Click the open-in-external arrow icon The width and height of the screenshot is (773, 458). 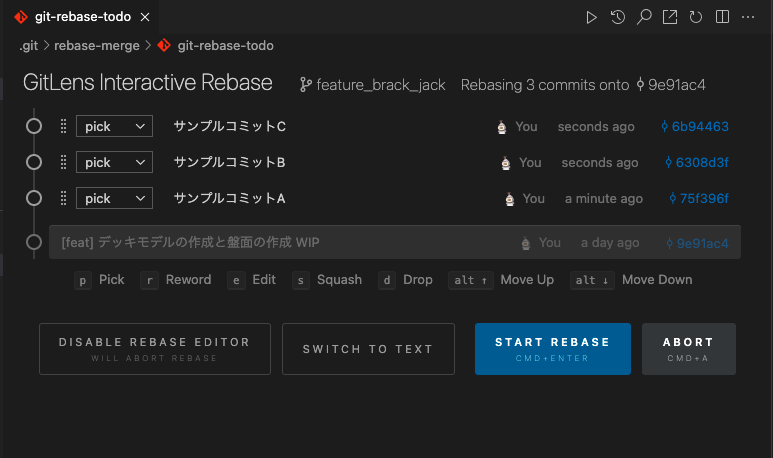669,17
